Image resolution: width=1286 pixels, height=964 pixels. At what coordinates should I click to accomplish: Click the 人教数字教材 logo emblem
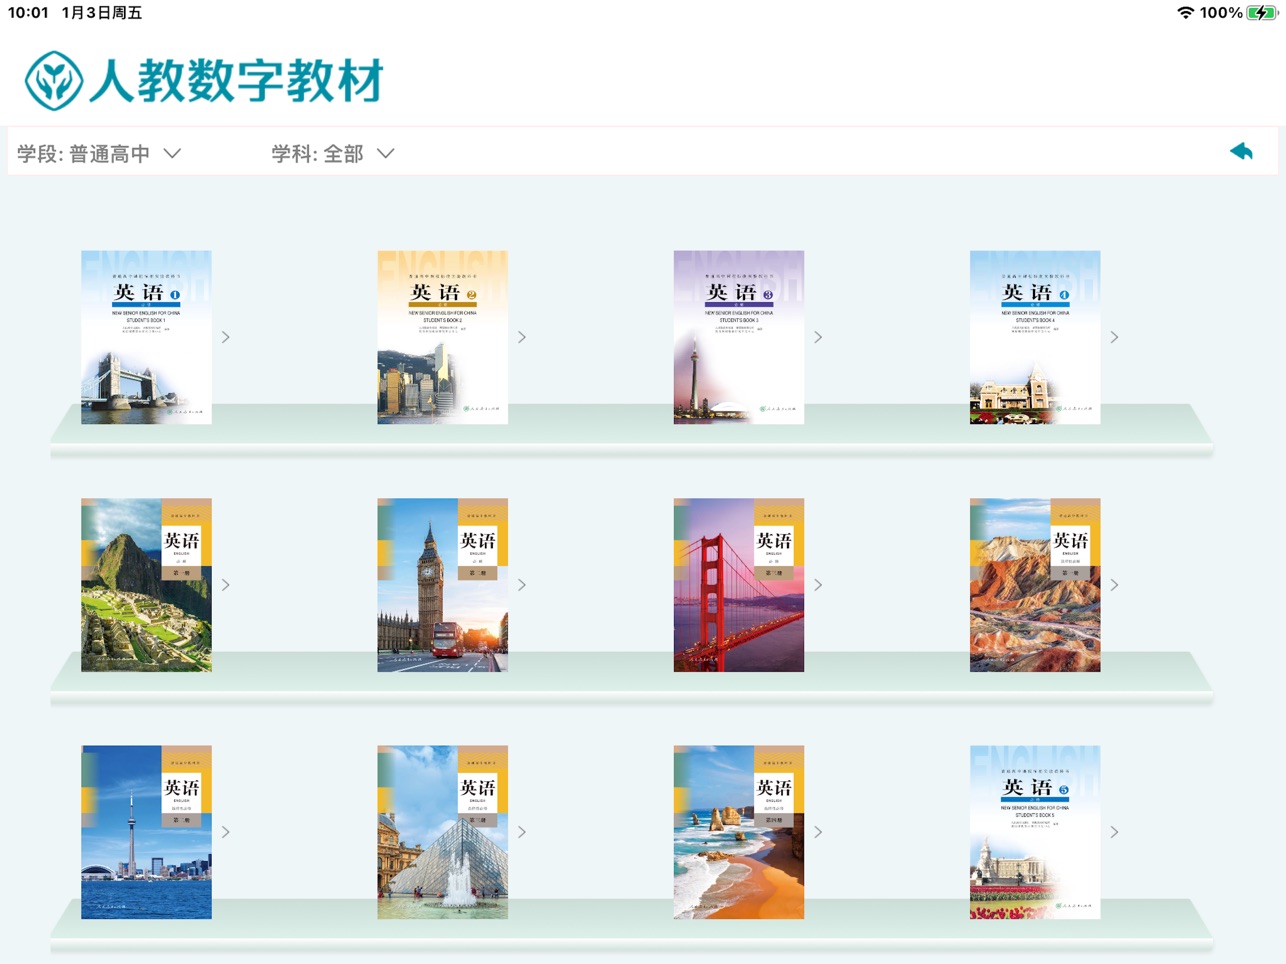click(54, 81)
